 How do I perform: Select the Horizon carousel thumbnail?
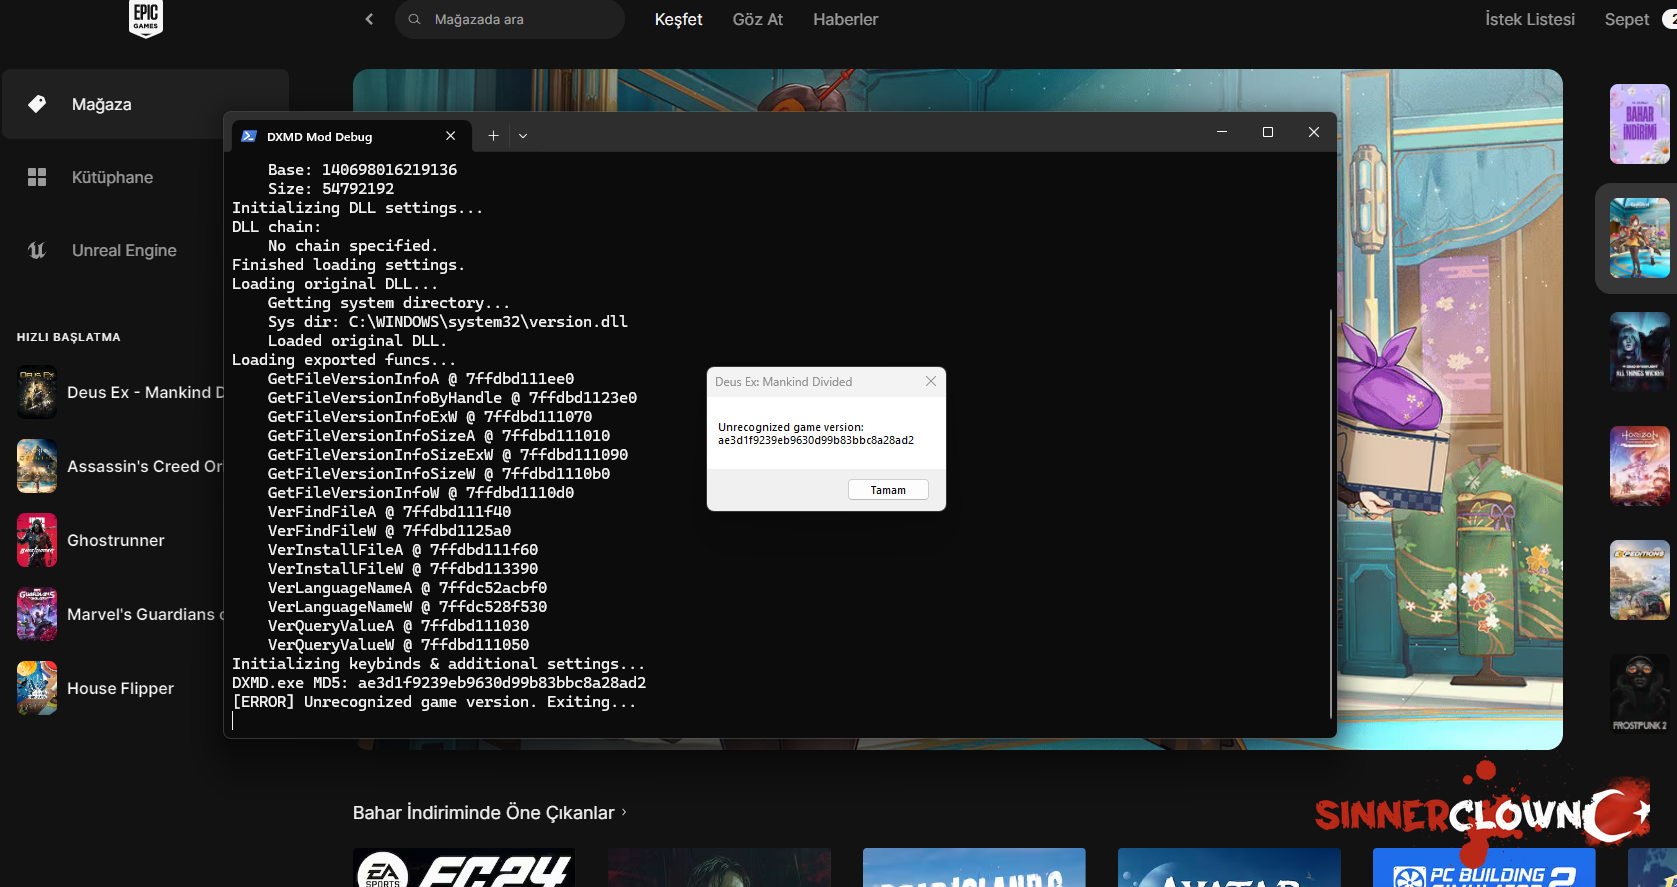click(1640, 466)
